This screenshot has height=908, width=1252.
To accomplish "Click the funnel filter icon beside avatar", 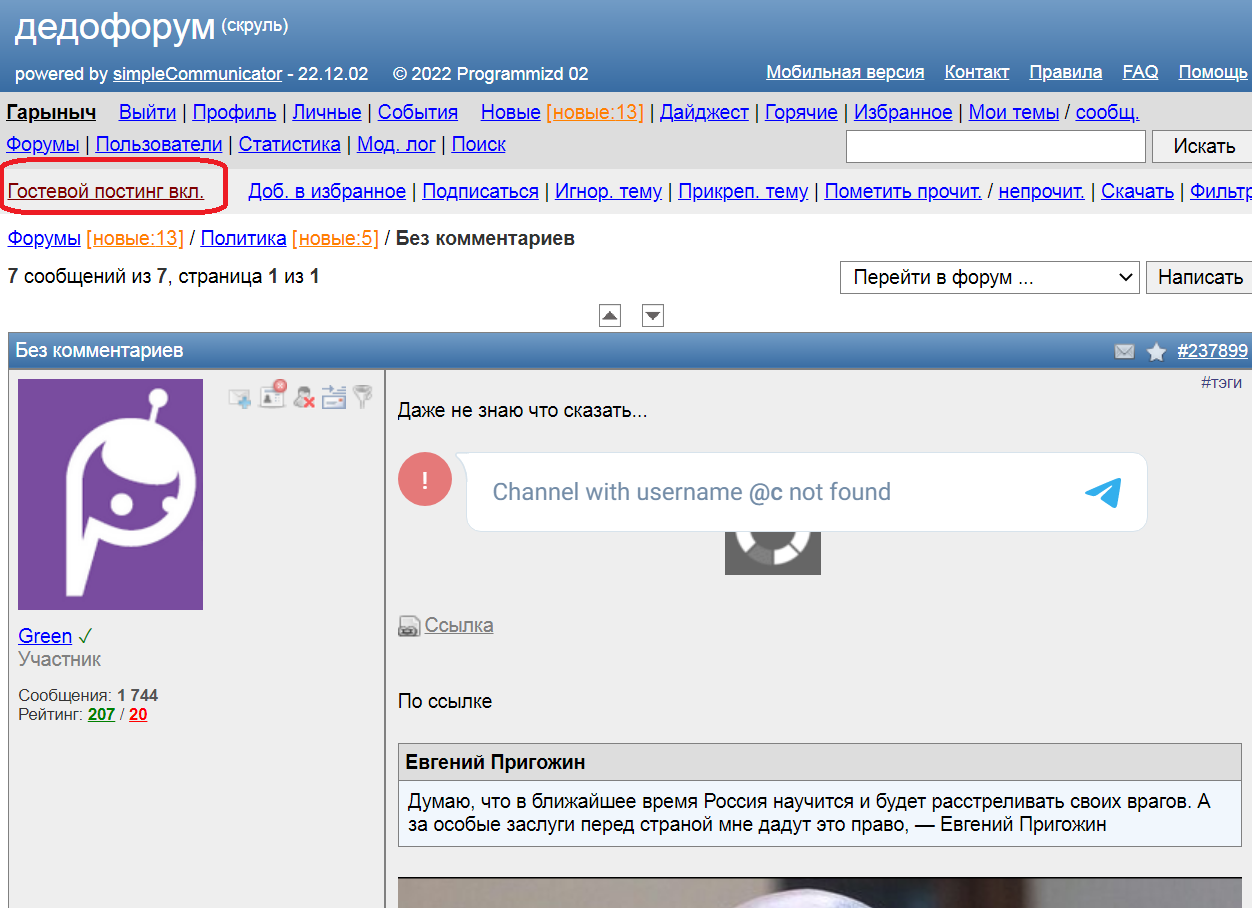I will [362, 397].
